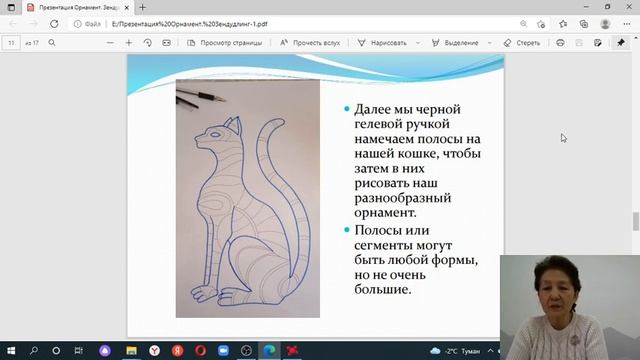Open Task View on the taskbar

click(78, 351)
